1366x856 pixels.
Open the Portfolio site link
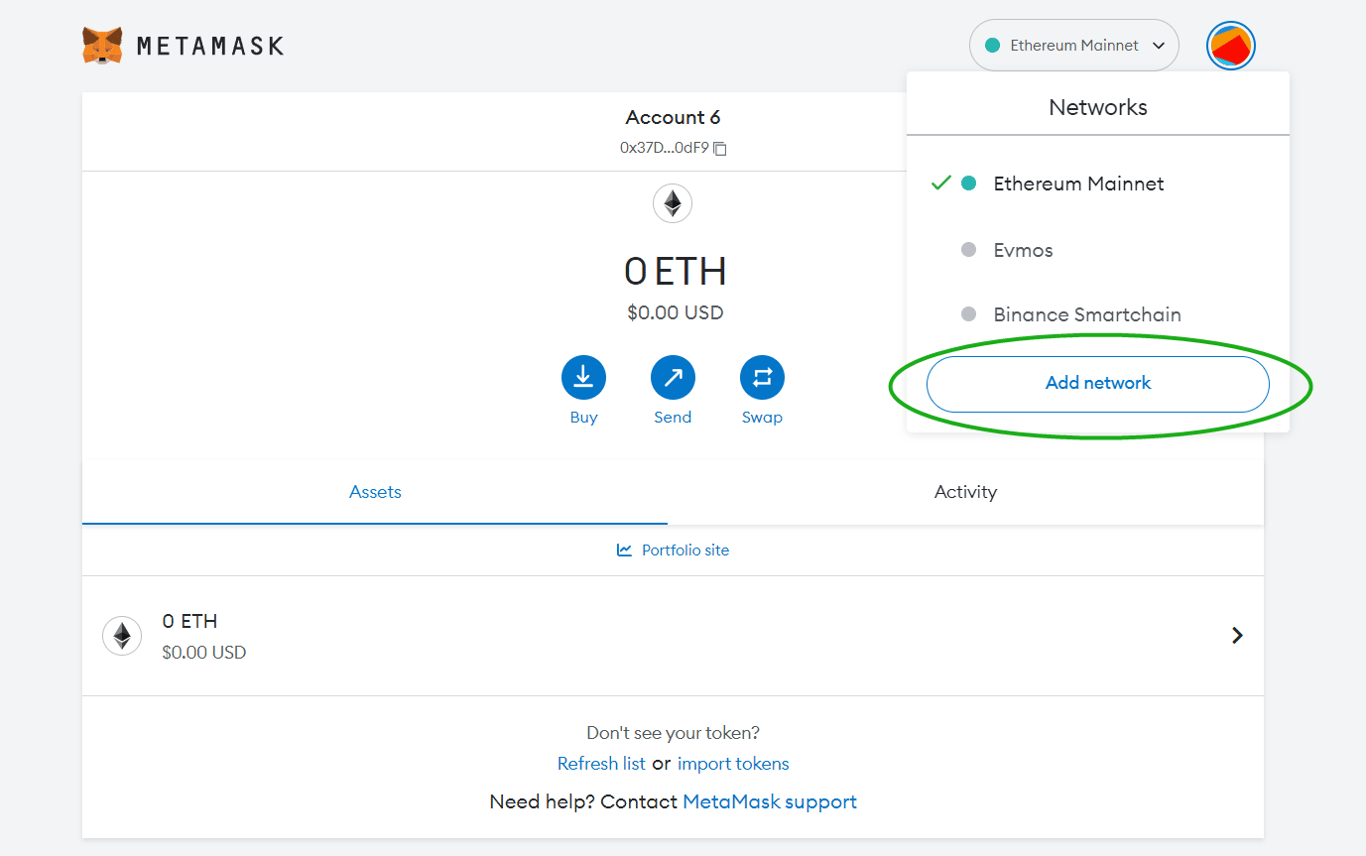point(685,550)
